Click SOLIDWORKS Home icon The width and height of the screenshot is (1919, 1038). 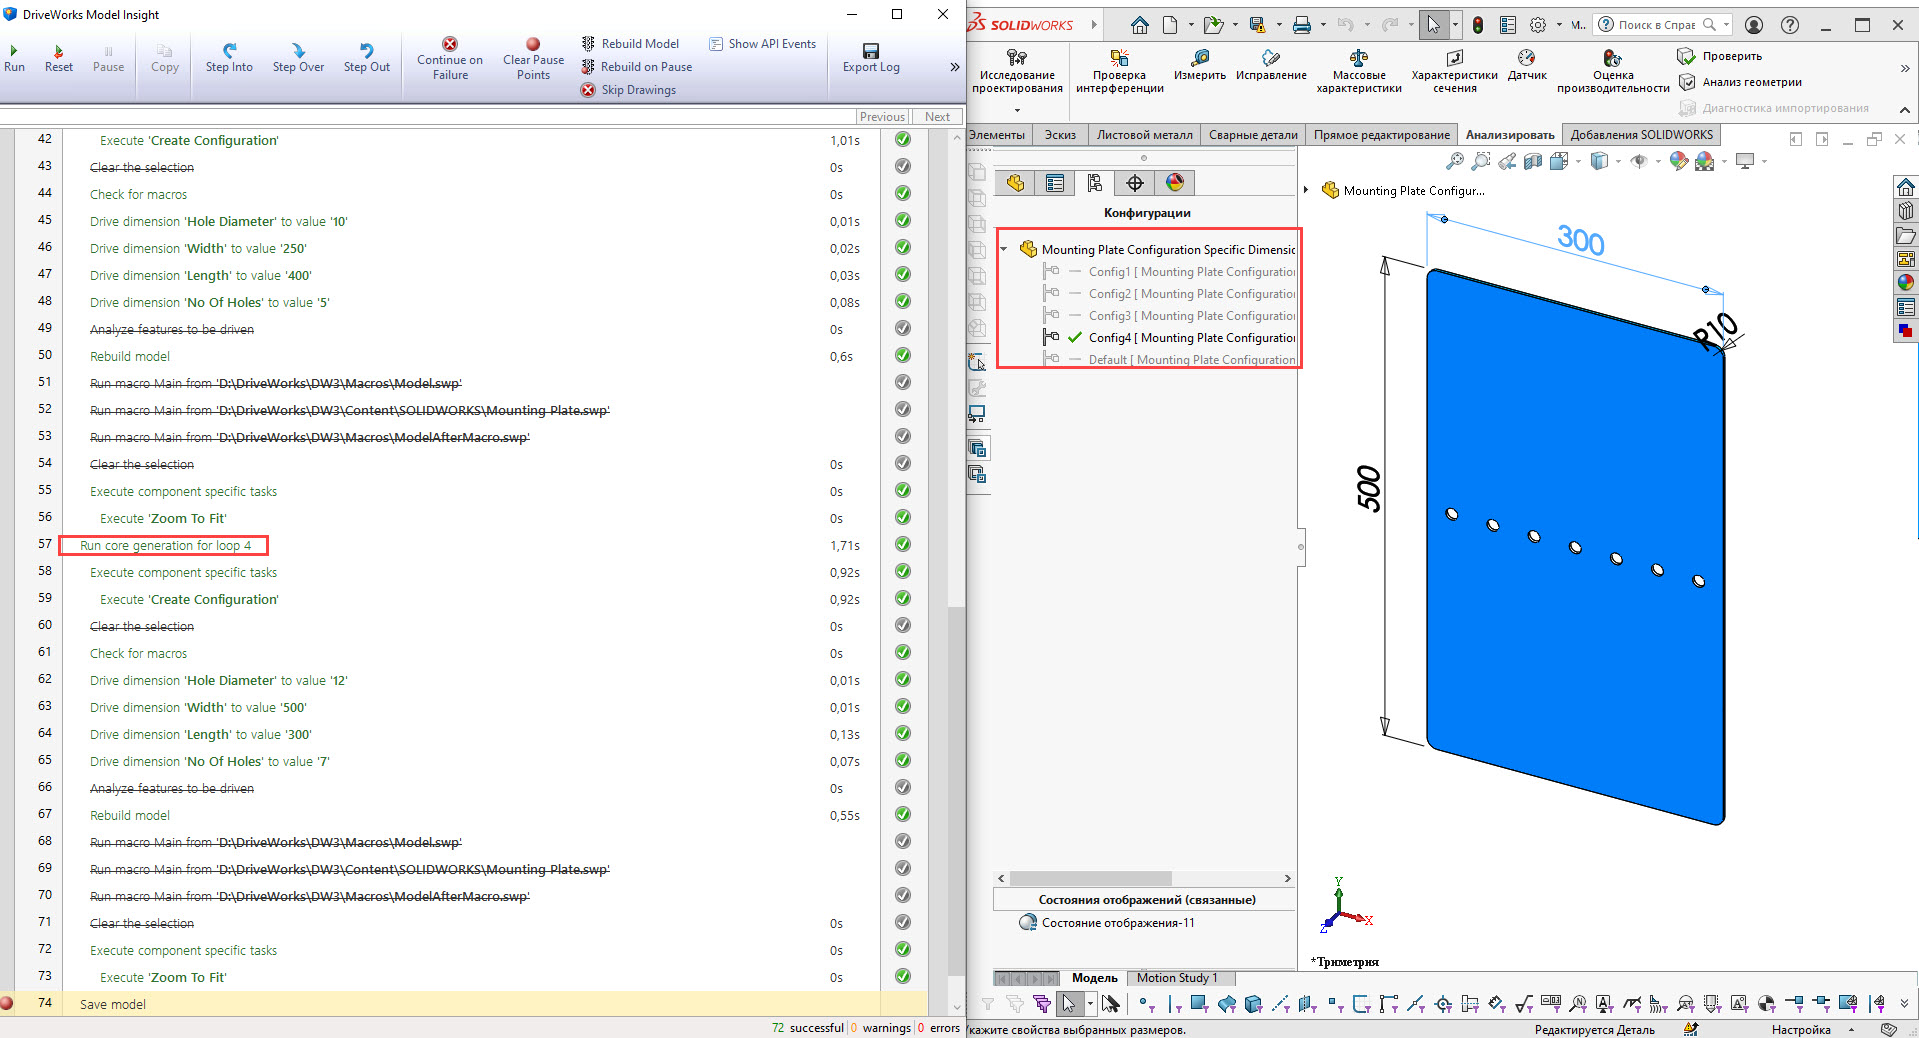pos(1139,25)
